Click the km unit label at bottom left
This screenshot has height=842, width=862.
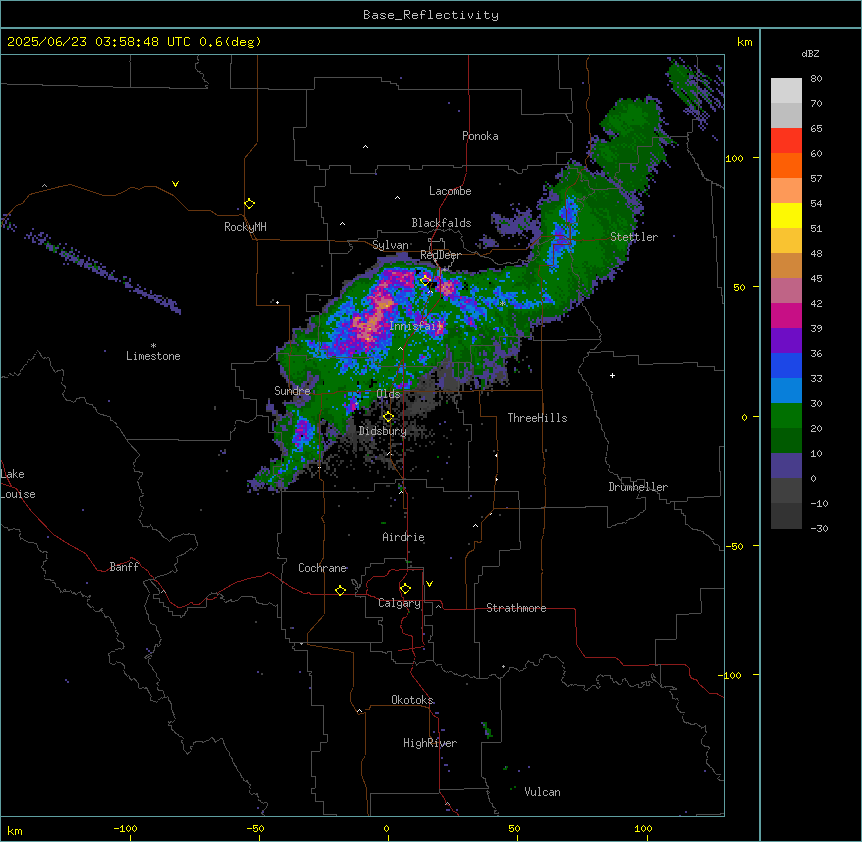pos(15,831)
